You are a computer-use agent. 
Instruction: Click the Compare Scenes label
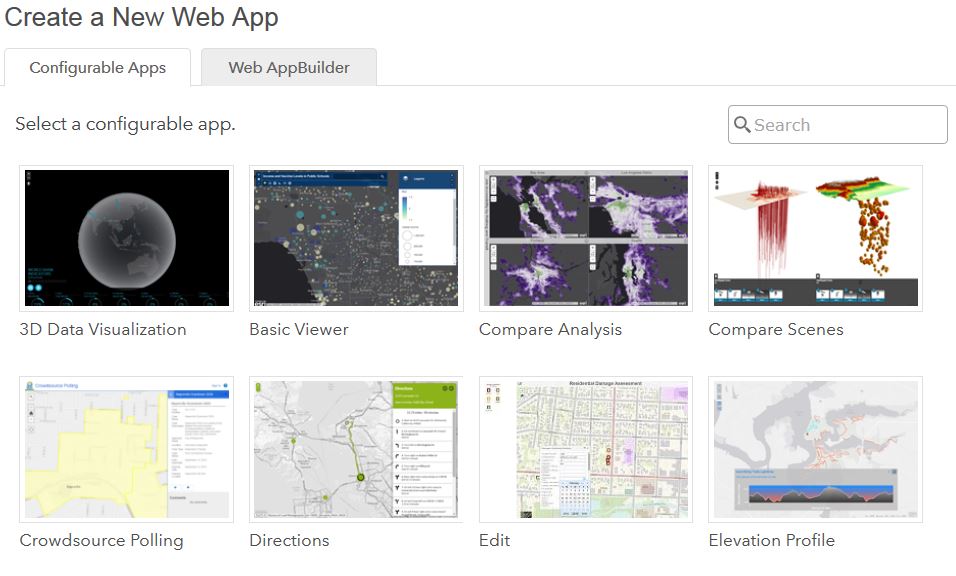coord(776,329)
